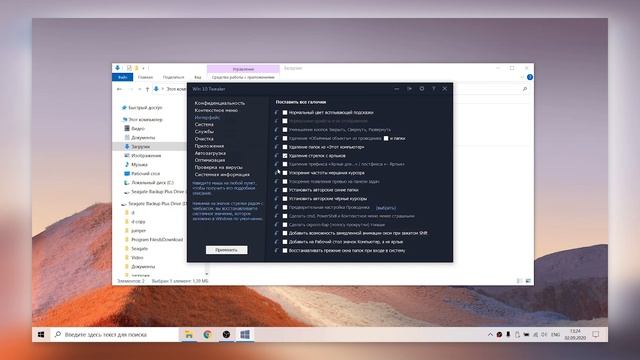The image size is (640, 360).
Task: Tick the «и папки» checkbox
Action: point(386,138)
